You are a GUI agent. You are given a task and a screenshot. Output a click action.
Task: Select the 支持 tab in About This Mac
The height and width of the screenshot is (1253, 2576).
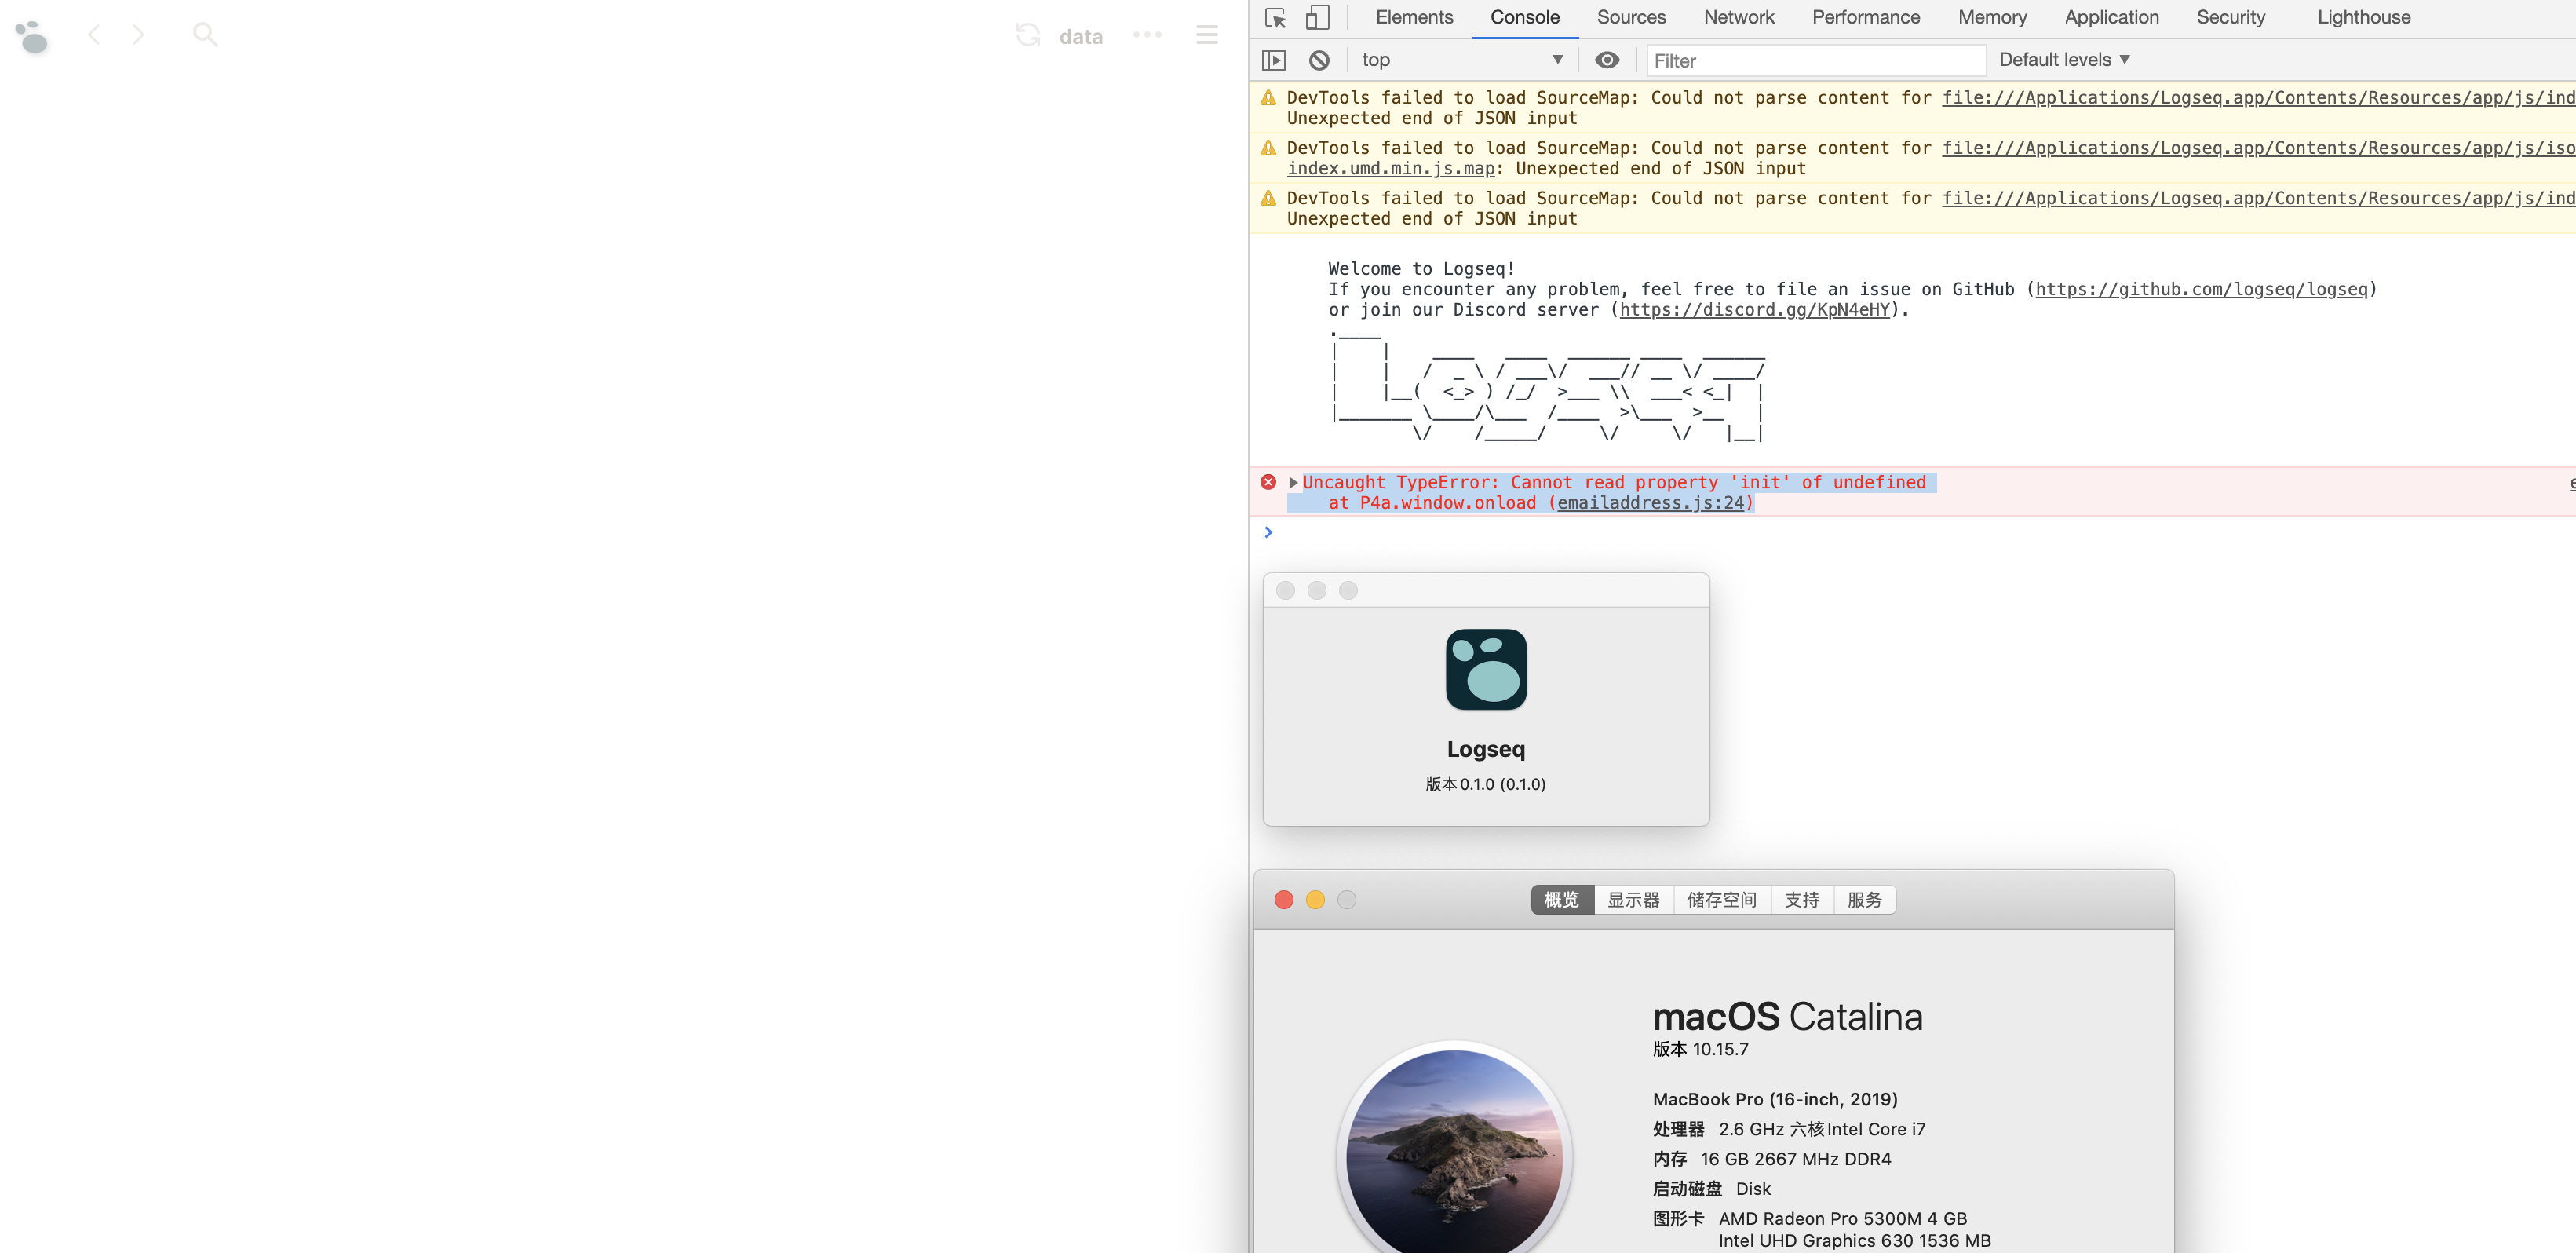point(1802,900)
